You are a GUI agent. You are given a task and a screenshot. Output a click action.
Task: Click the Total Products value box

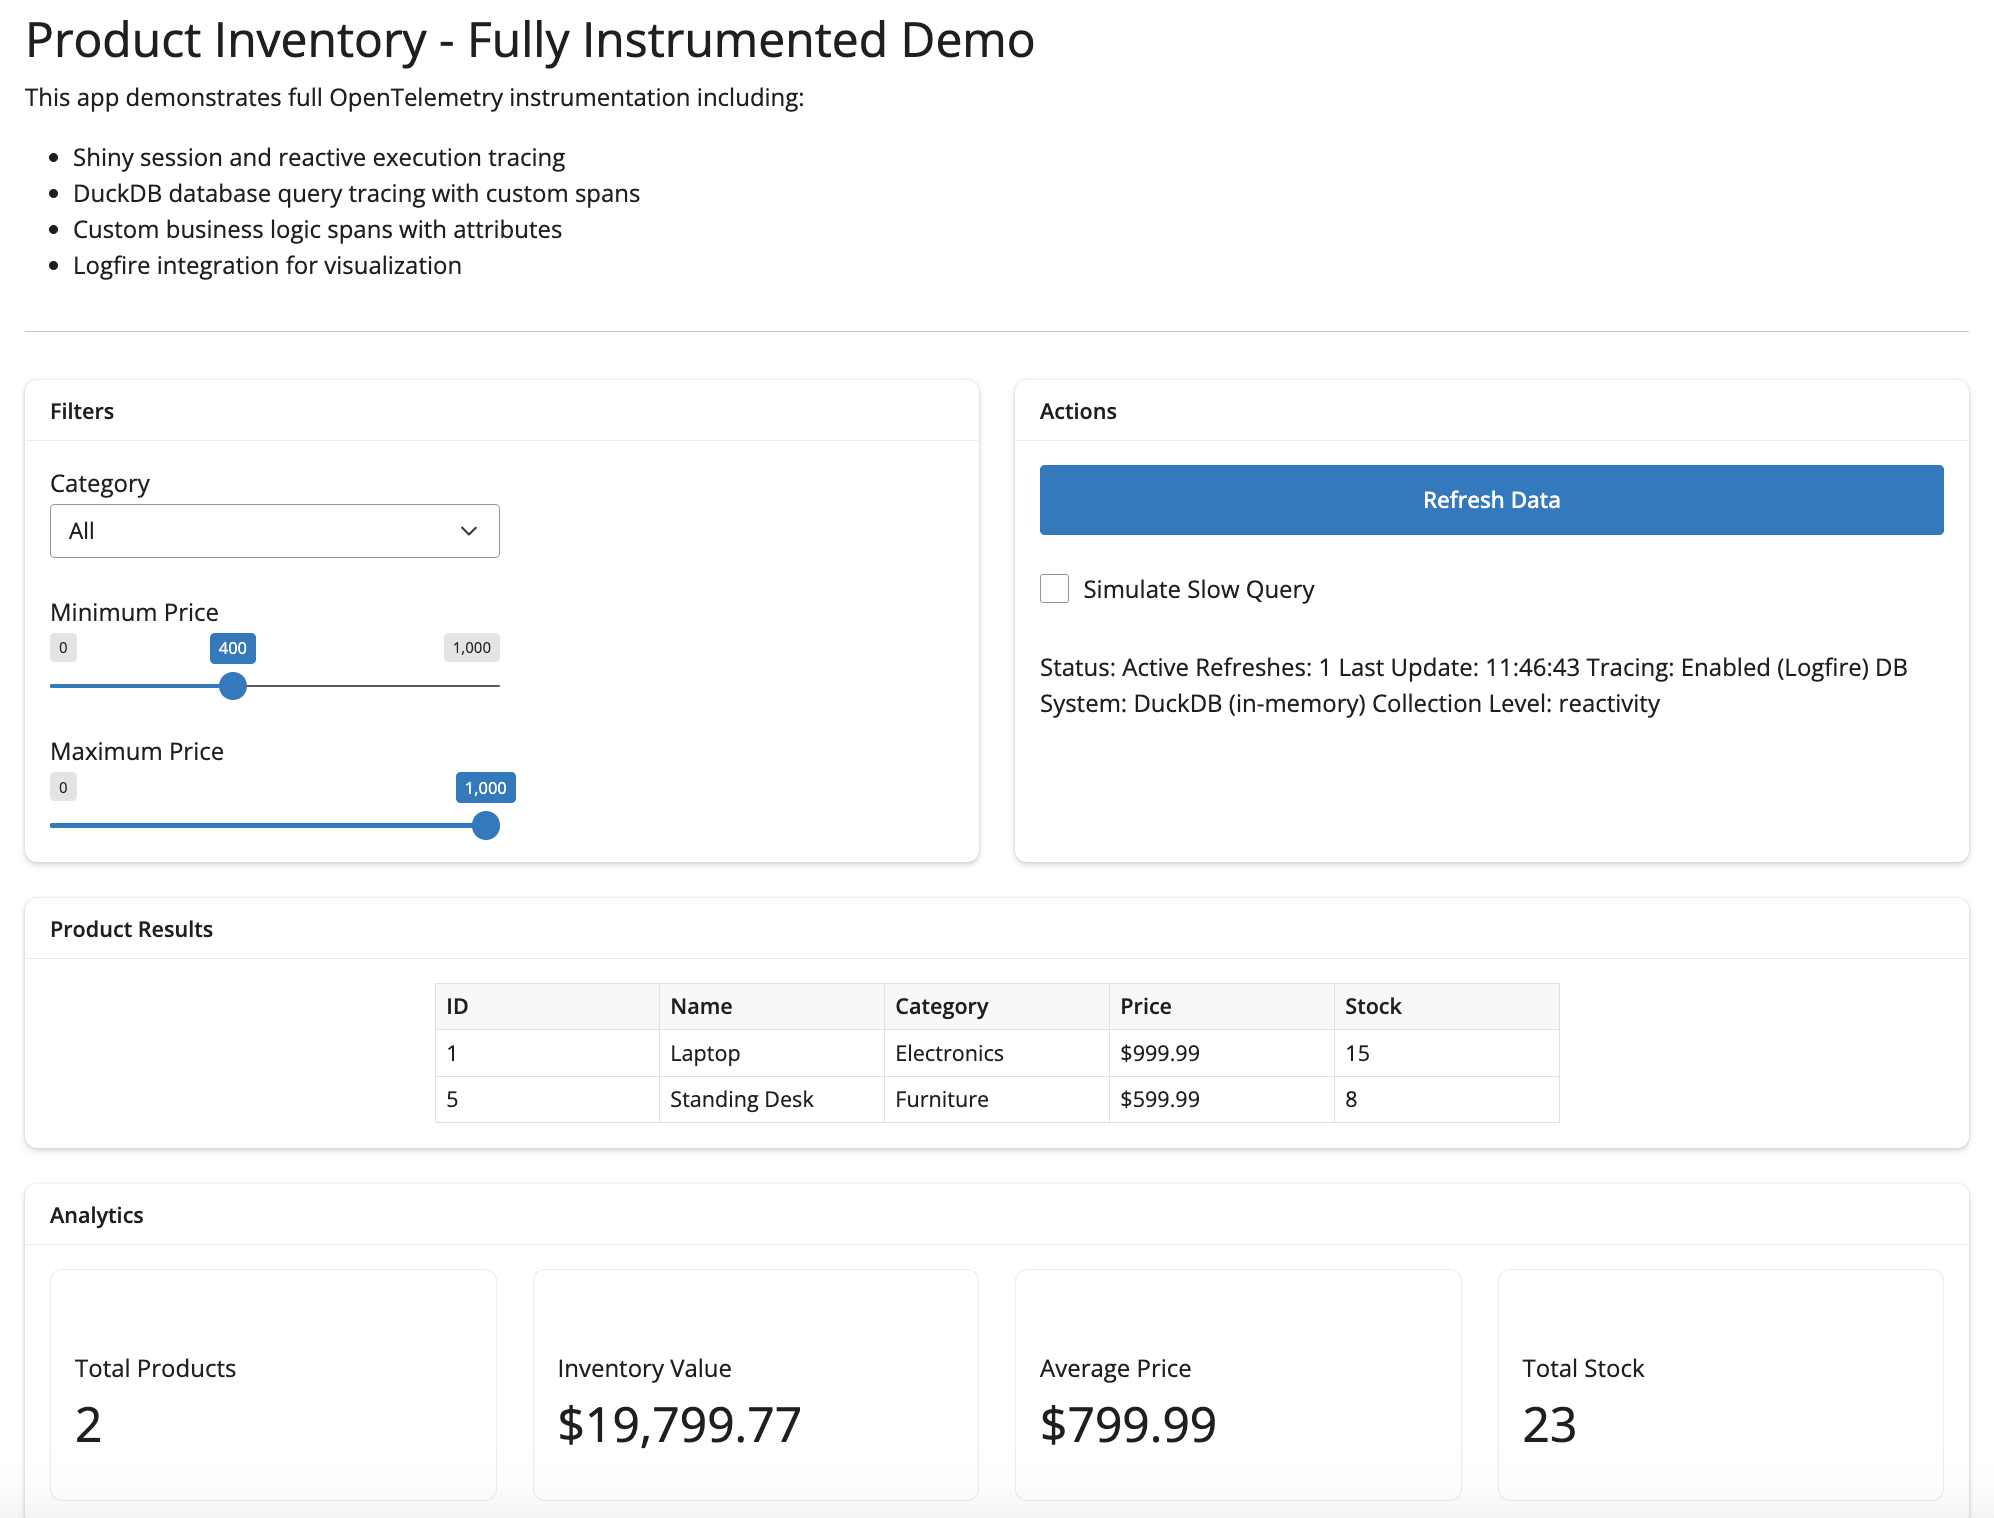(273, 1384)
